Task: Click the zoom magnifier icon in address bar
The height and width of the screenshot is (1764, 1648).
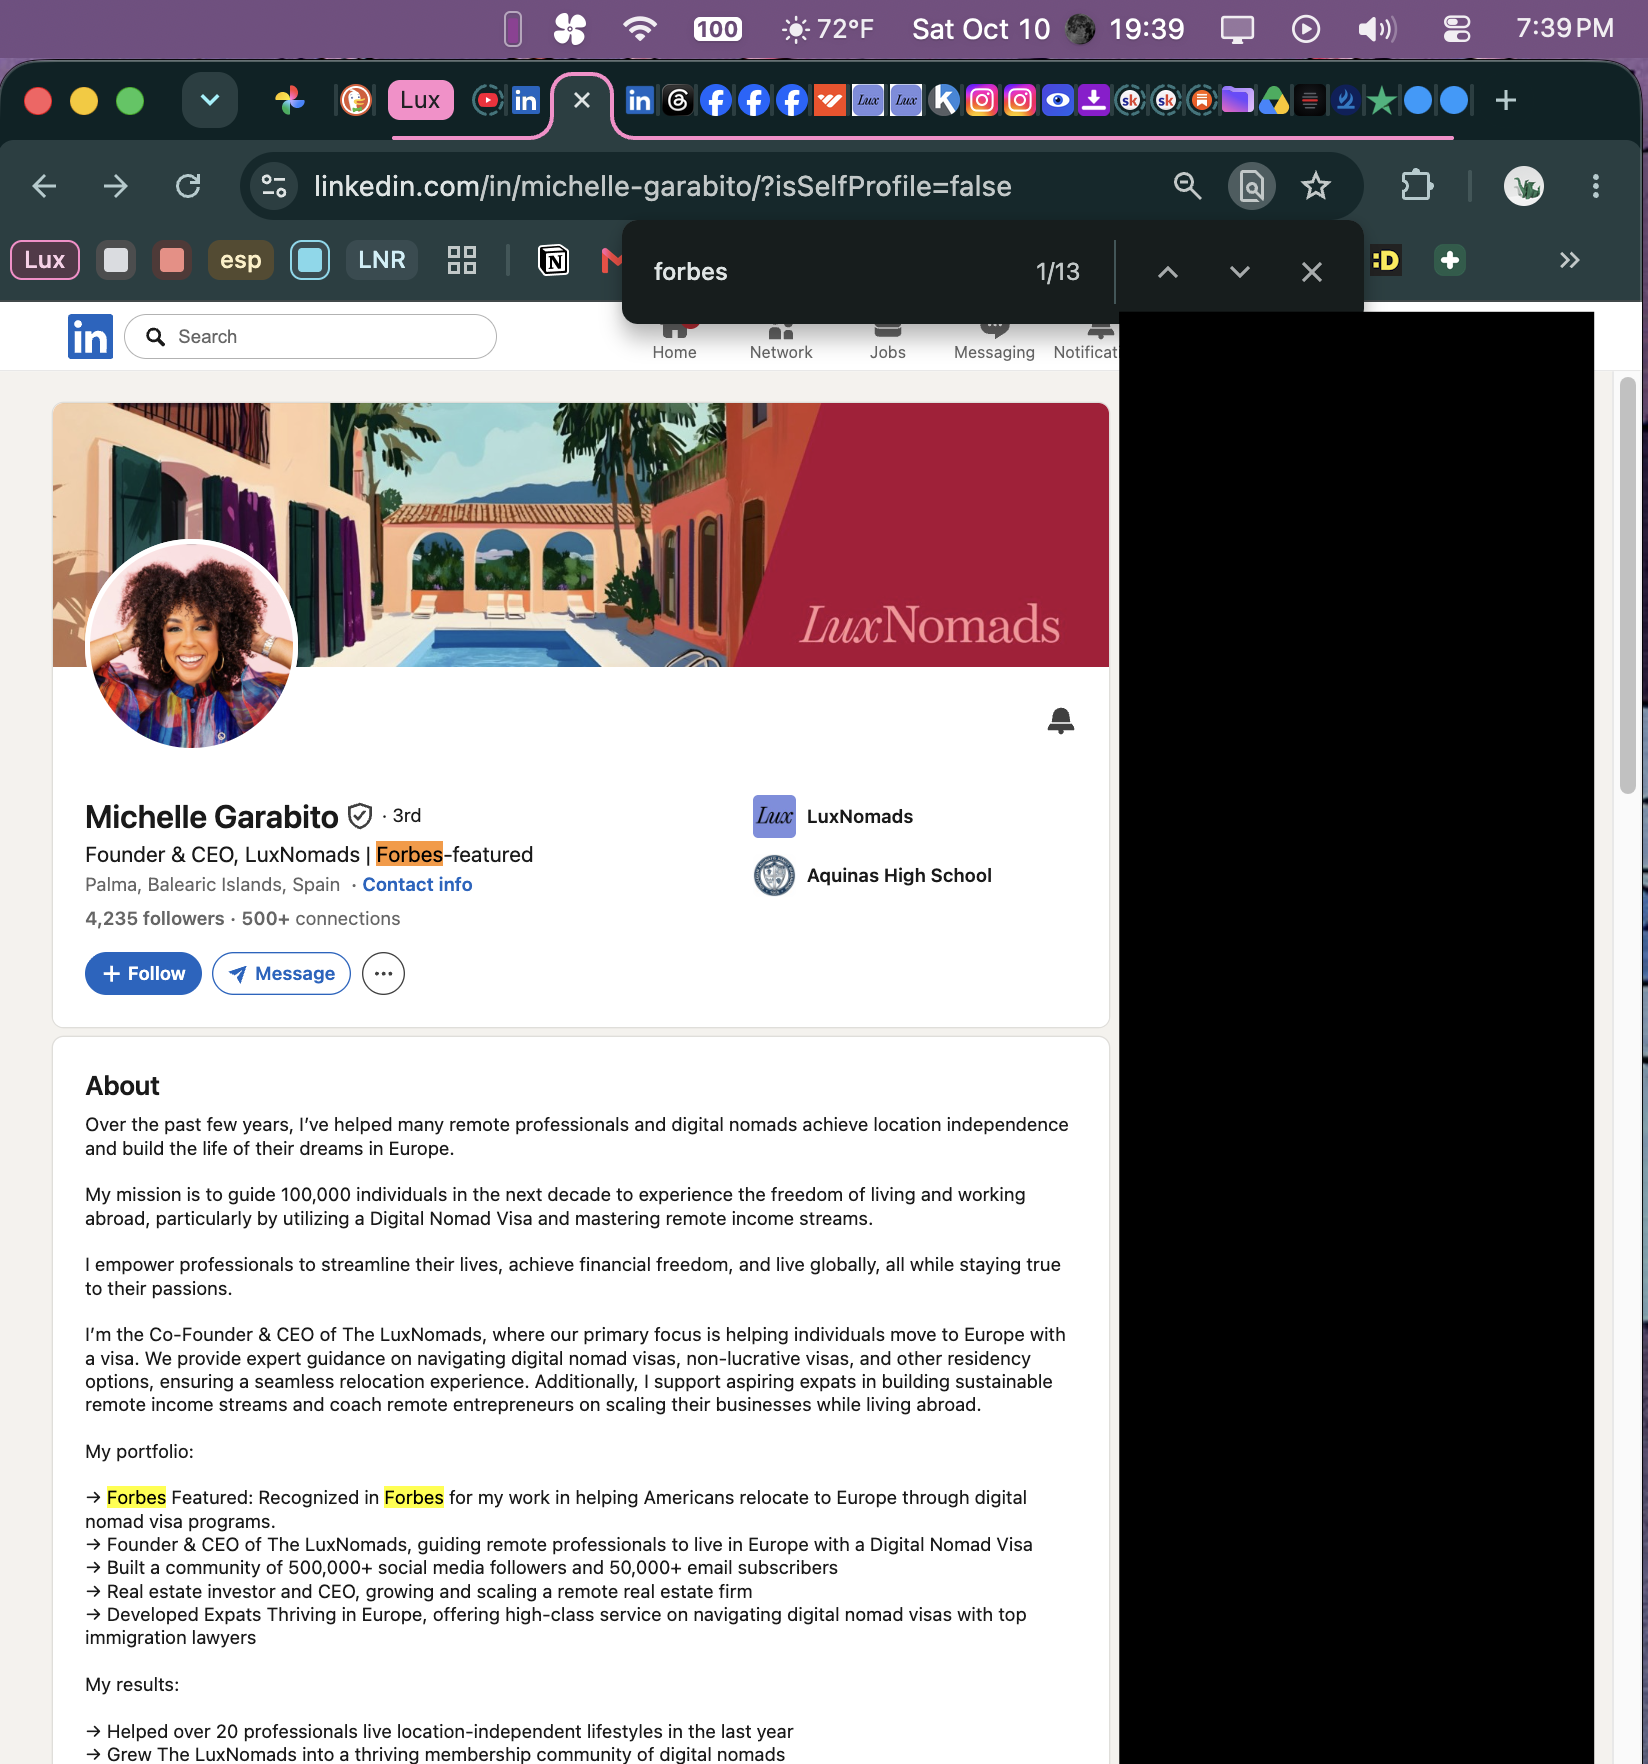Action: pos(1187,186)
